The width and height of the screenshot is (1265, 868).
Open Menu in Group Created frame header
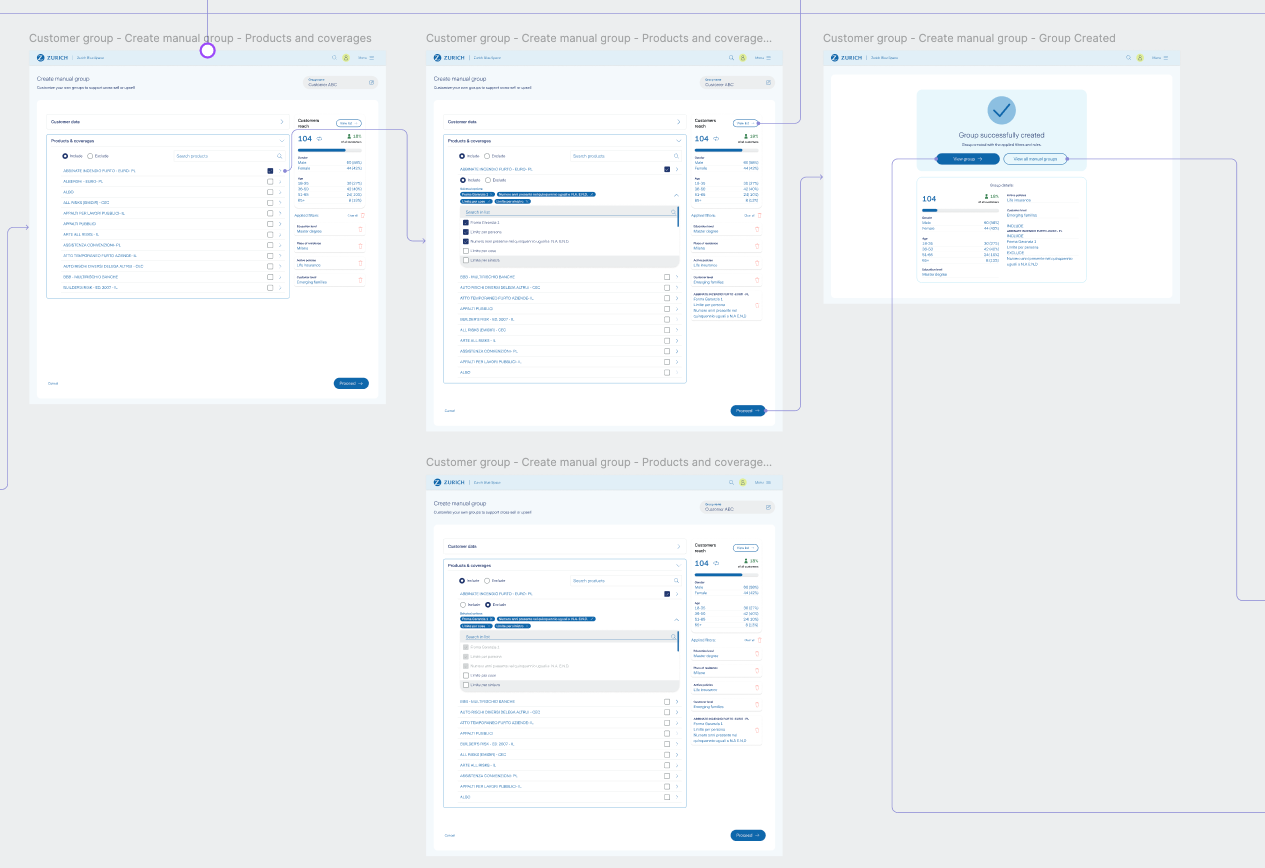coord(1159,58)
